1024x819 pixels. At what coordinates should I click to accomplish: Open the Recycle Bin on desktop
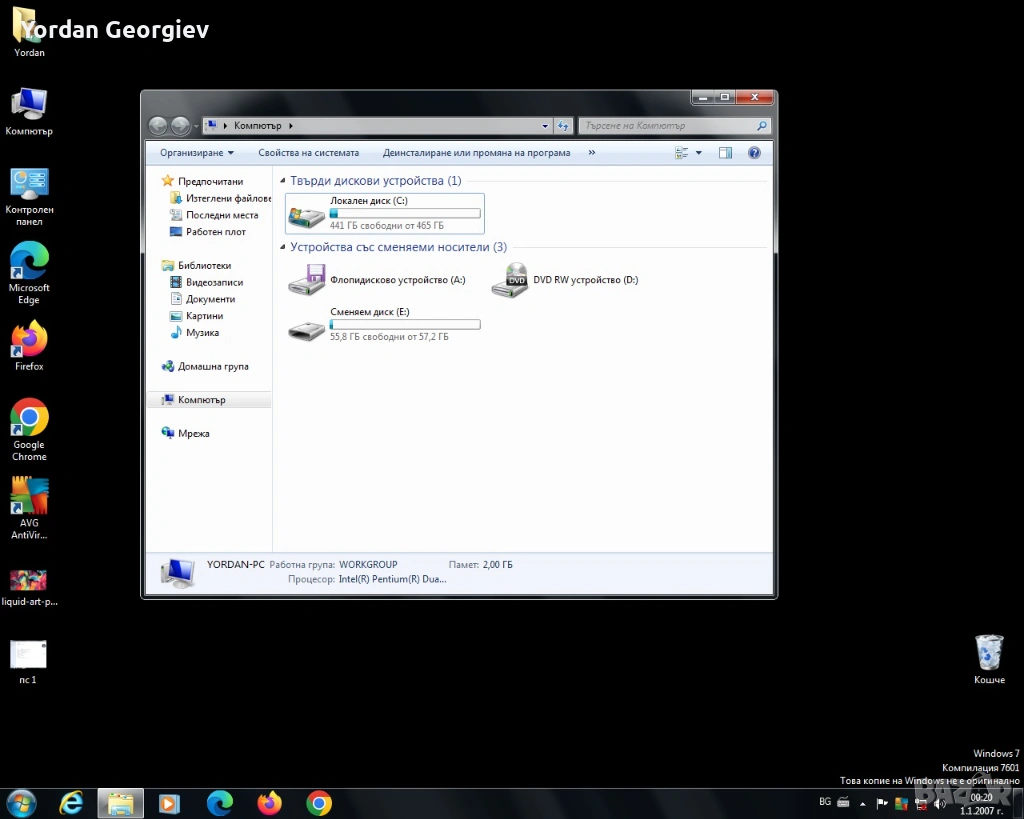(x=988, y=653)
